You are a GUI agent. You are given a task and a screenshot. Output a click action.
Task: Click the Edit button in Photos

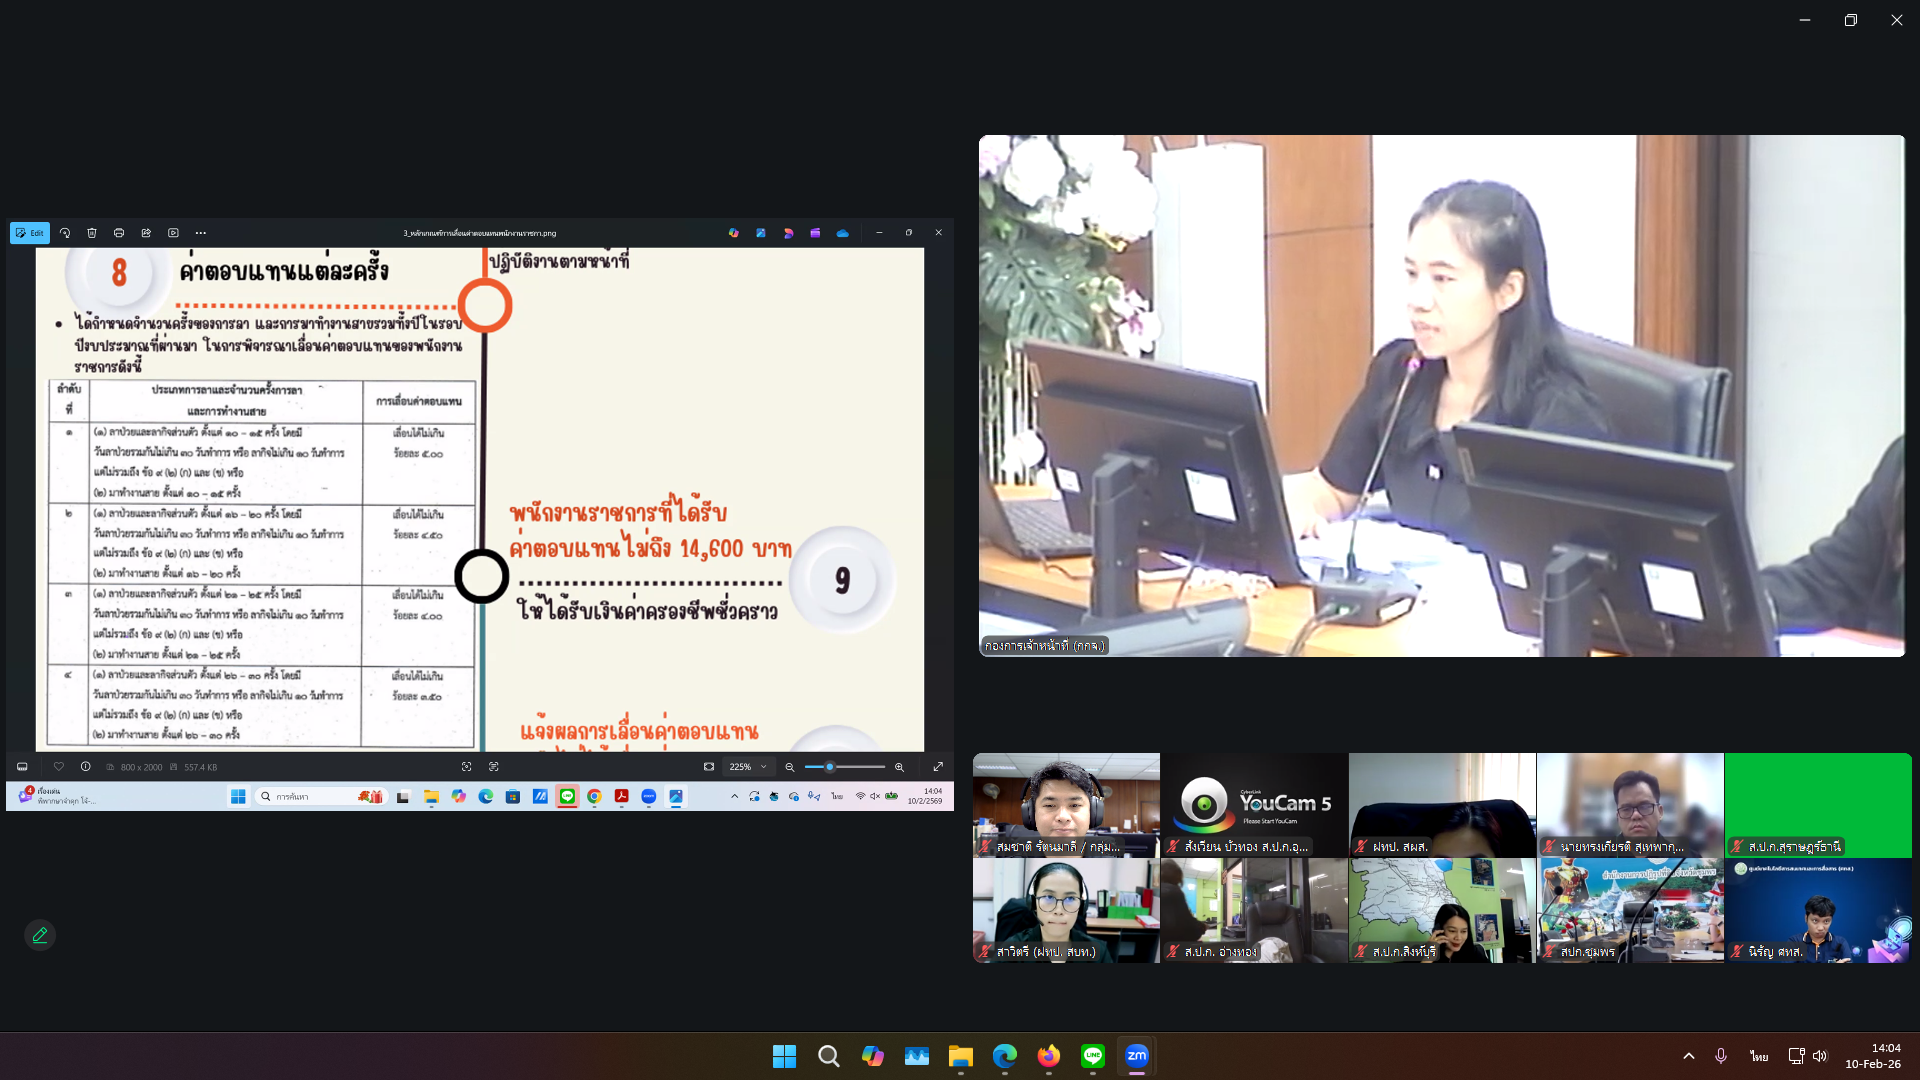[x=30, y=232]
